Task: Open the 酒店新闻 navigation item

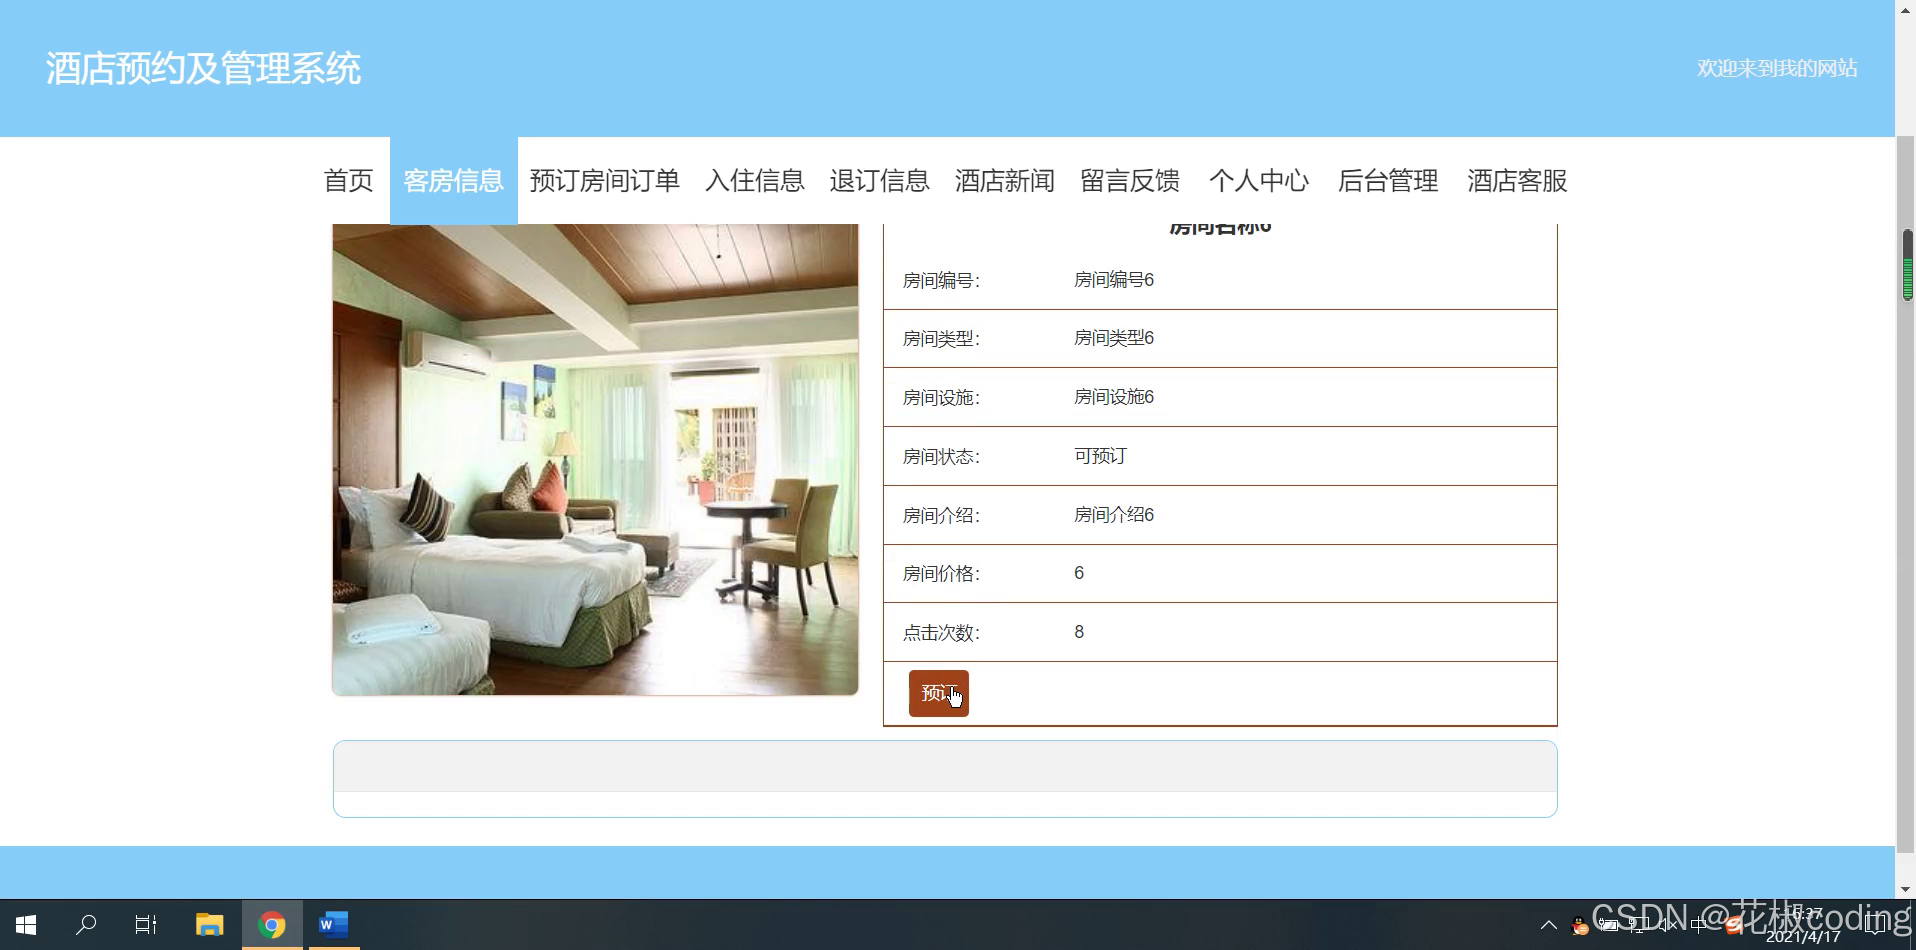Action: 1004,181
